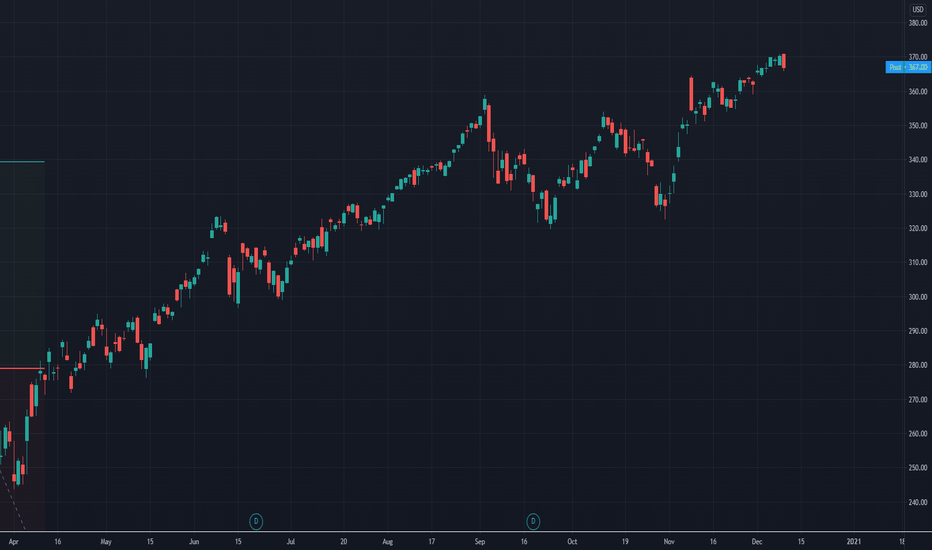Click the 300.00 price axis label
The image size is (932, 550).
coord(918,297)
